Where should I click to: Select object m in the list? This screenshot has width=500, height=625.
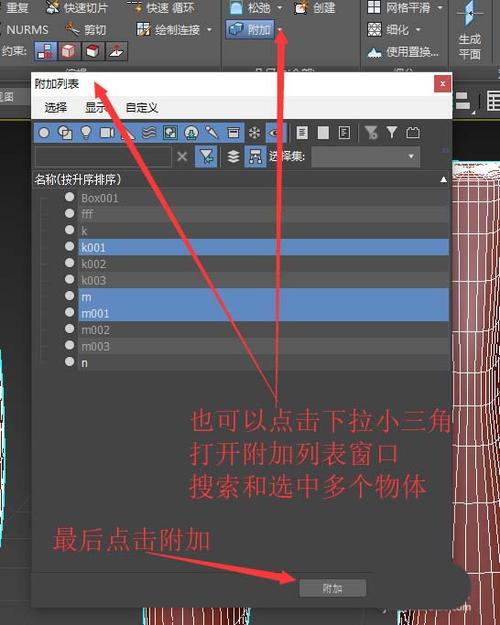click(263, 297)
